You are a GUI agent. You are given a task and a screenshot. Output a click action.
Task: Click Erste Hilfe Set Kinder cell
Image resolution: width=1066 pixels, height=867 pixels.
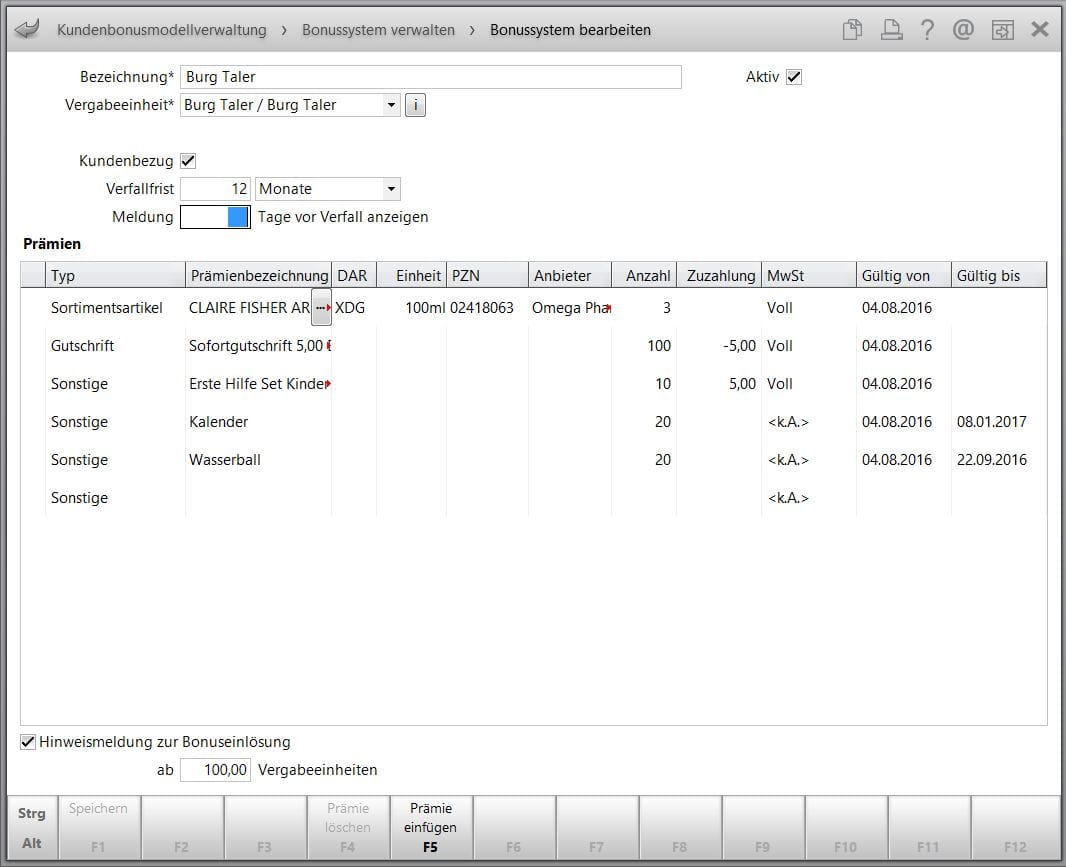258,384
